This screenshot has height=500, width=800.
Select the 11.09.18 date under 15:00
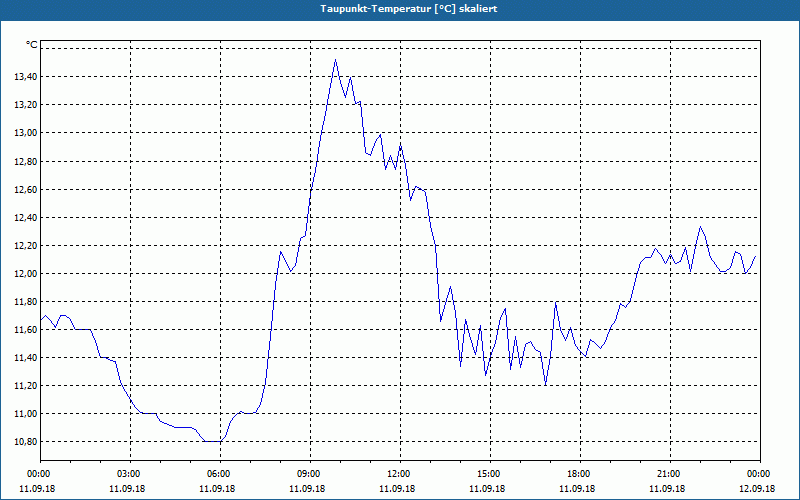click(487, 489)
